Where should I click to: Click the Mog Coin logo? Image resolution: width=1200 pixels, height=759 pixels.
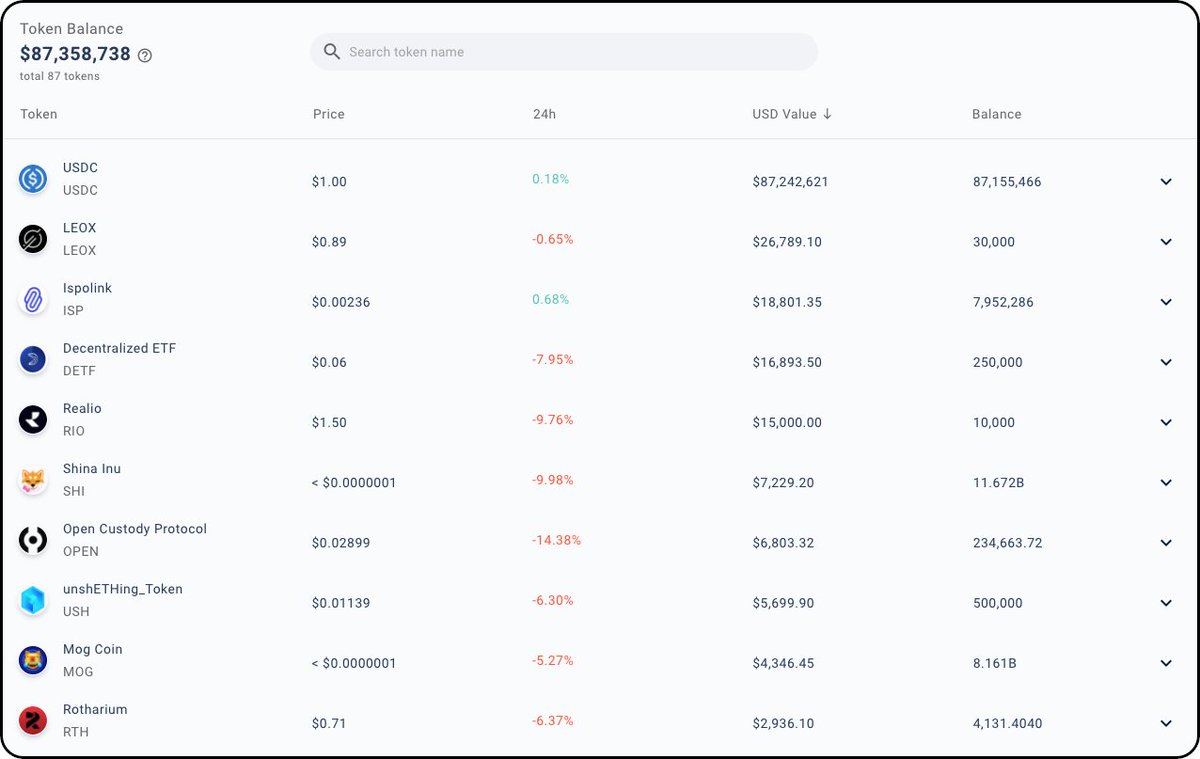point(33,660)
